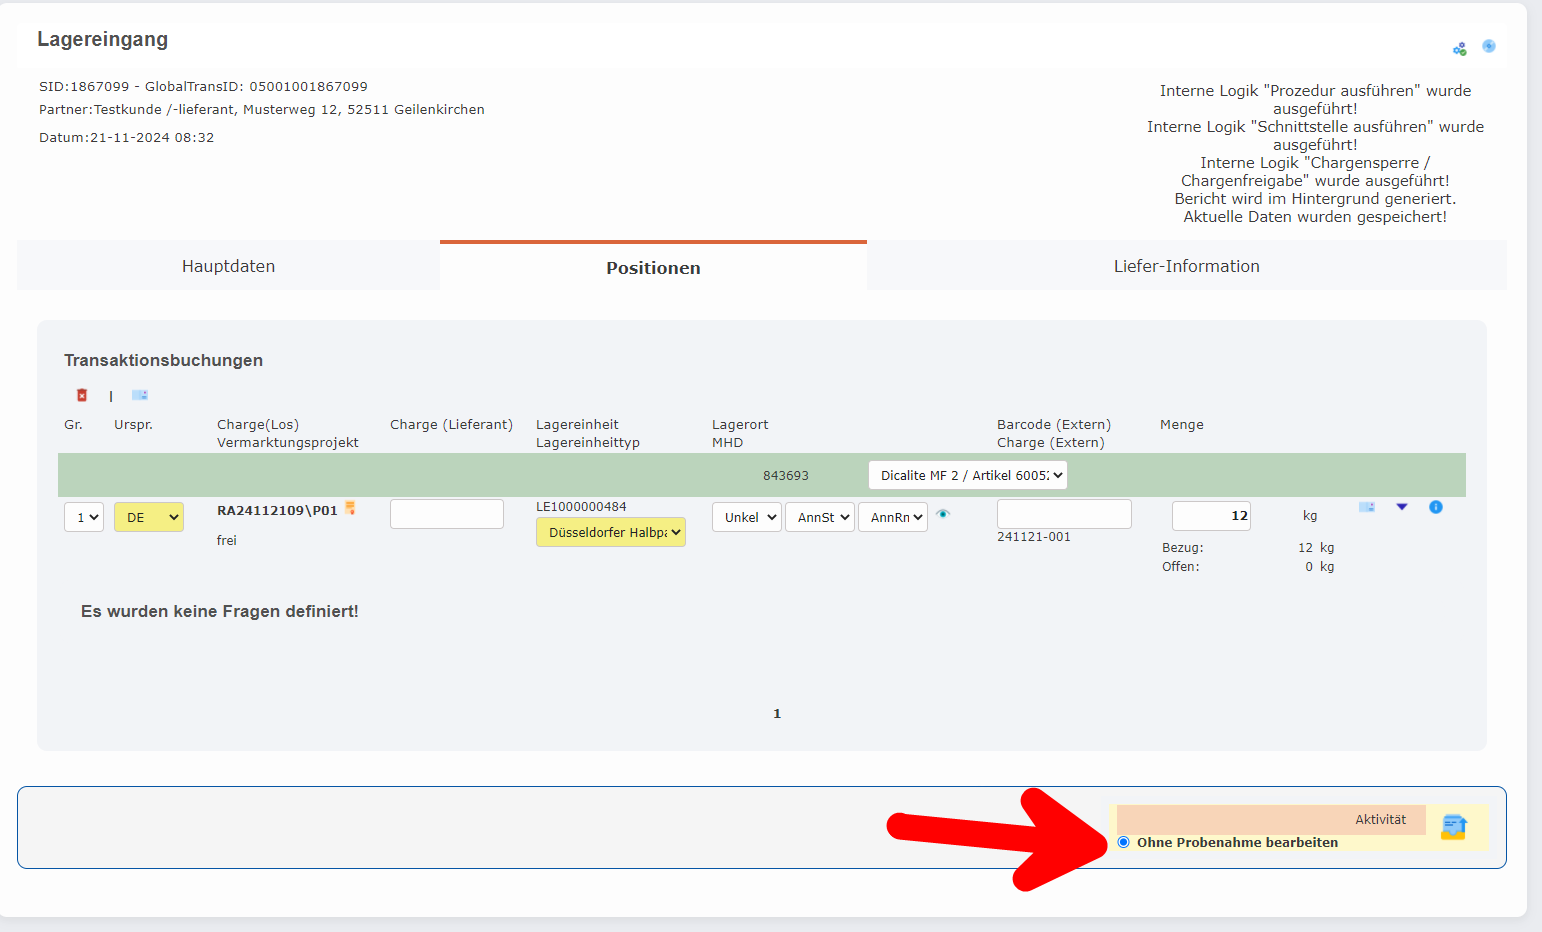Click the blue info icon in the position row

point(1436,507)
